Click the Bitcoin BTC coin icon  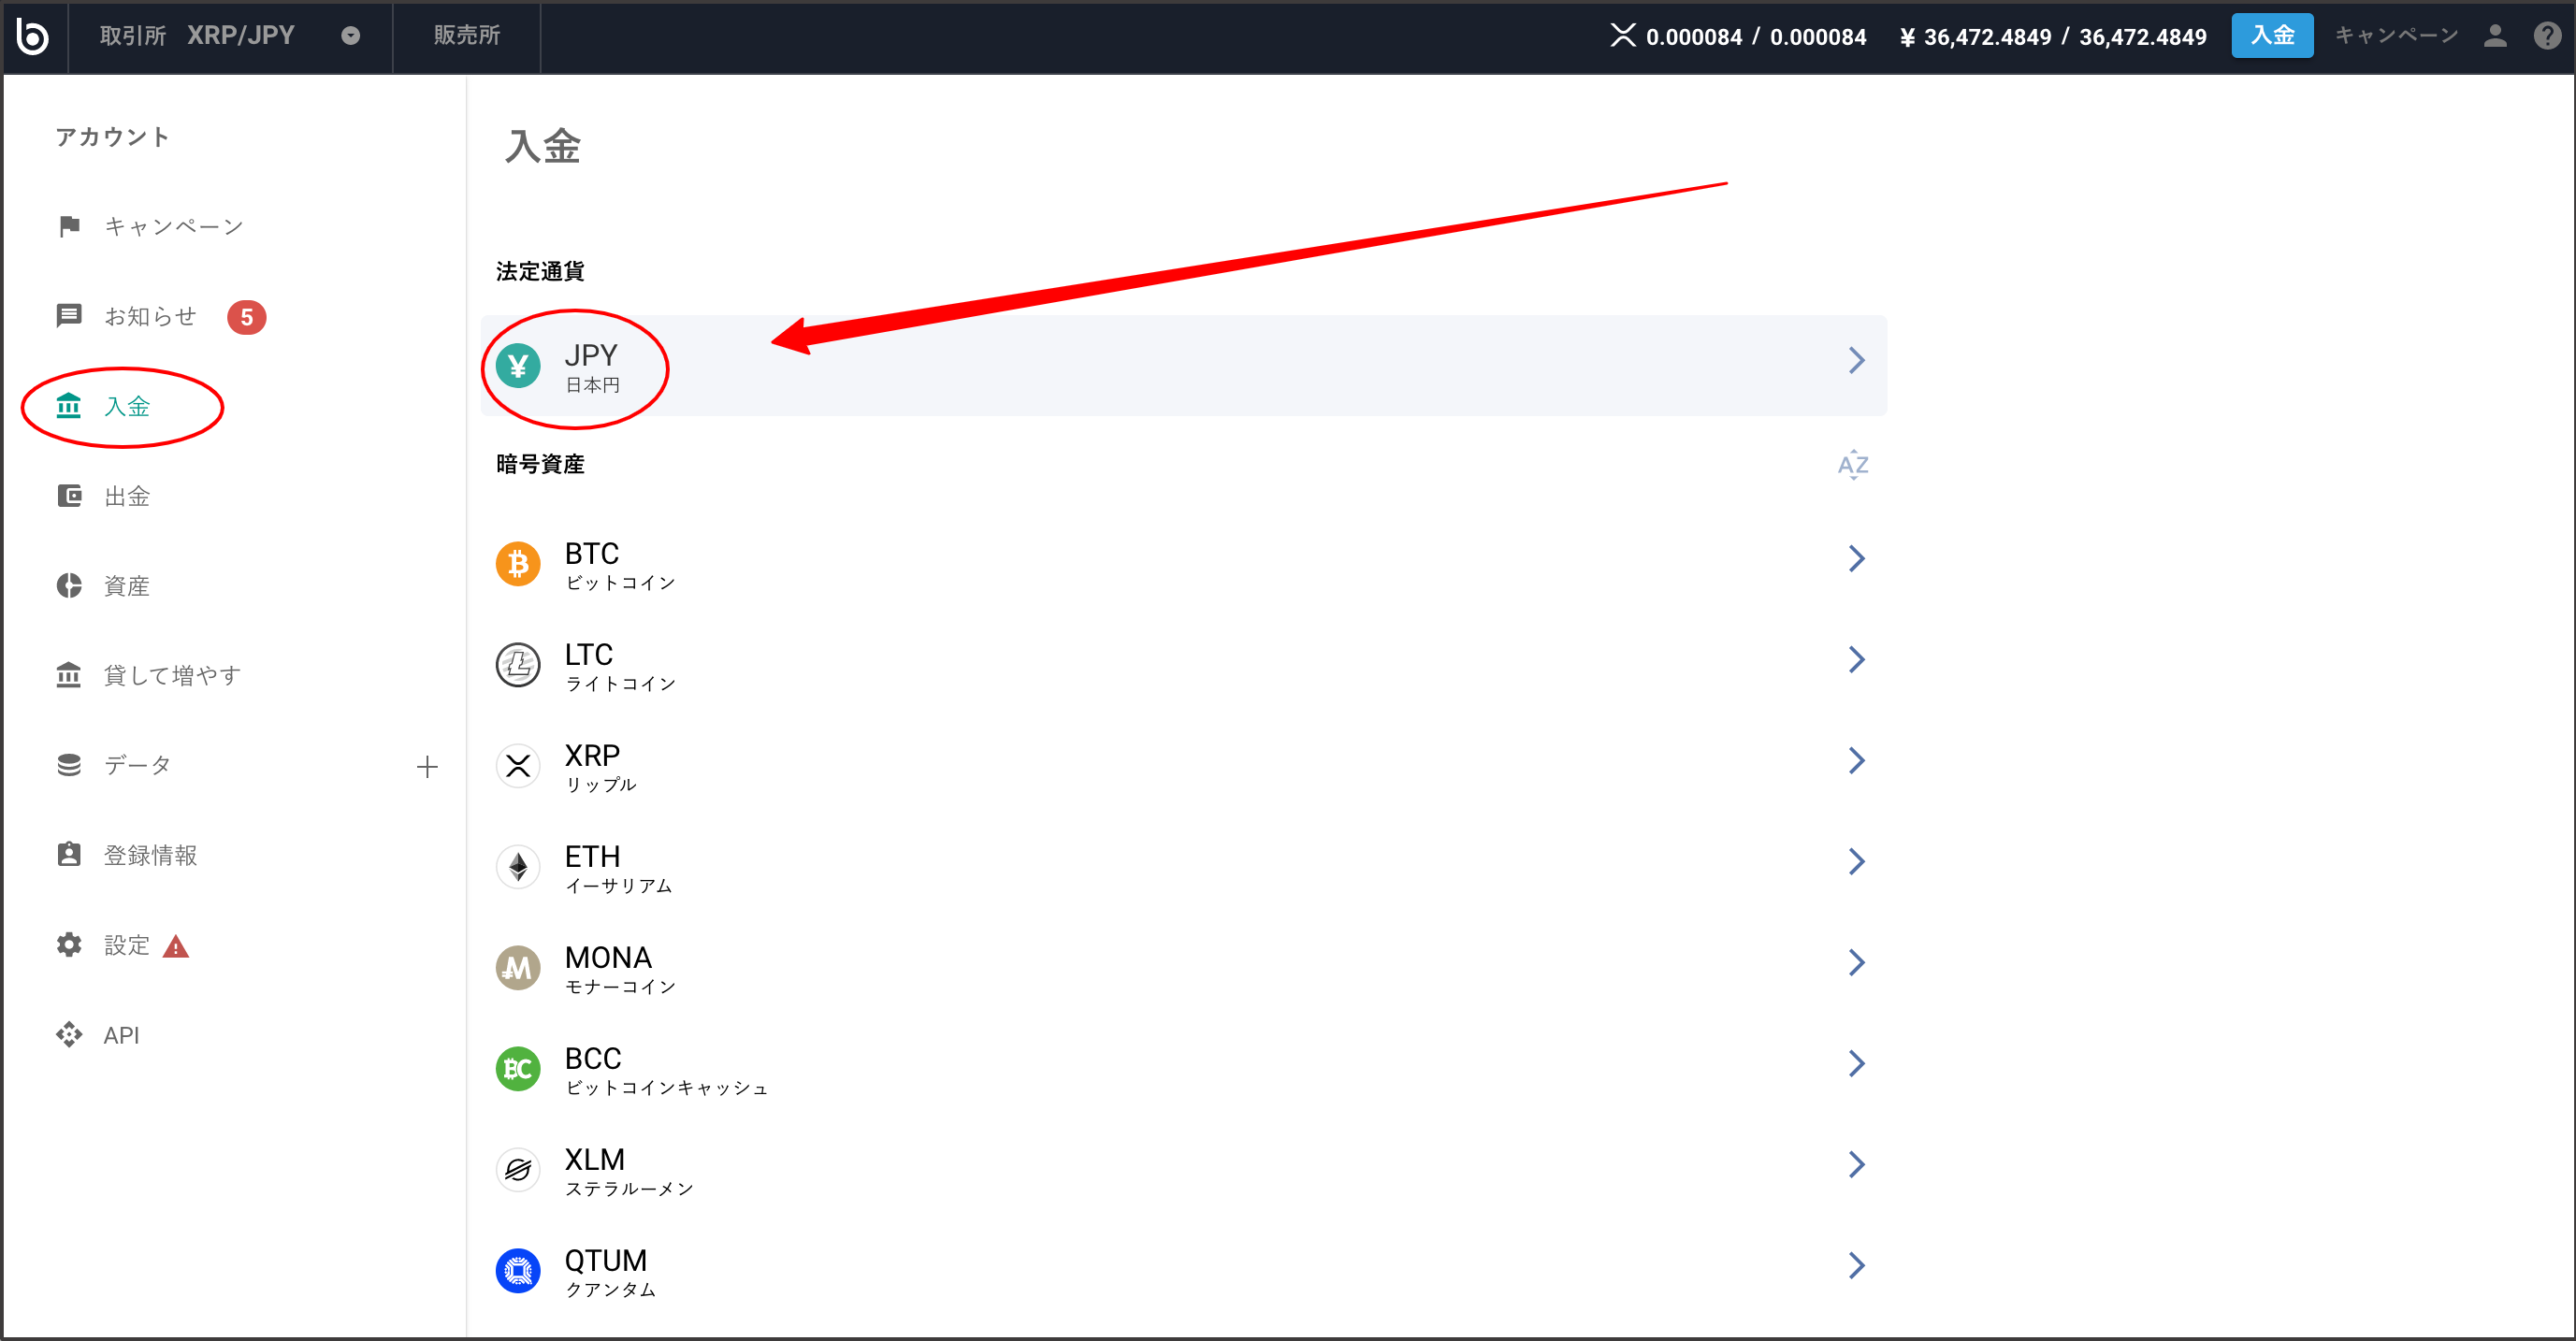(518, 564)
